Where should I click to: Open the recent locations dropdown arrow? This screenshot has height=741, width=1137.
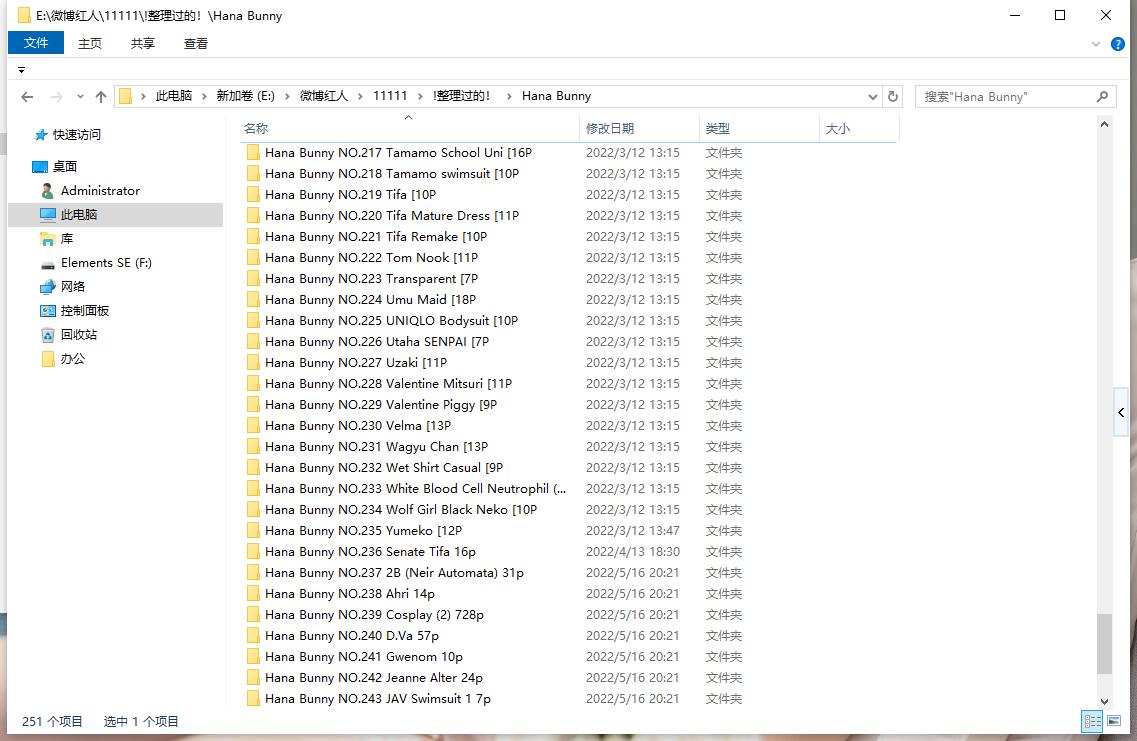[x=80, y=96]
